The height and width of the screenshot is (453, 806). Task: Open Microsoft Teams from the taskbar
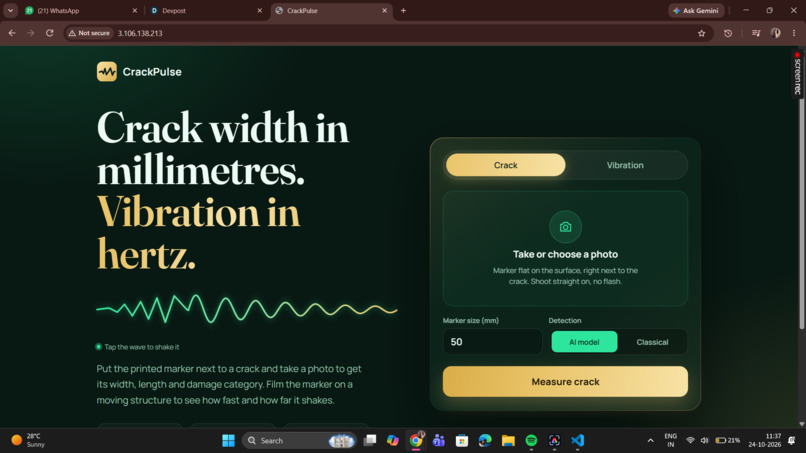tap(439, 441)
